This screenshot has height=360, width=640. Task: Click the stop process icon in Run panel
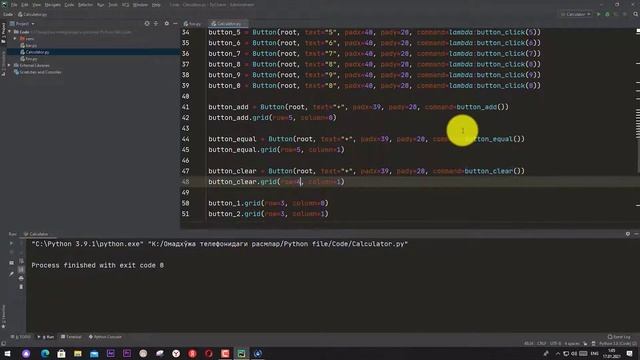[11, 252]
